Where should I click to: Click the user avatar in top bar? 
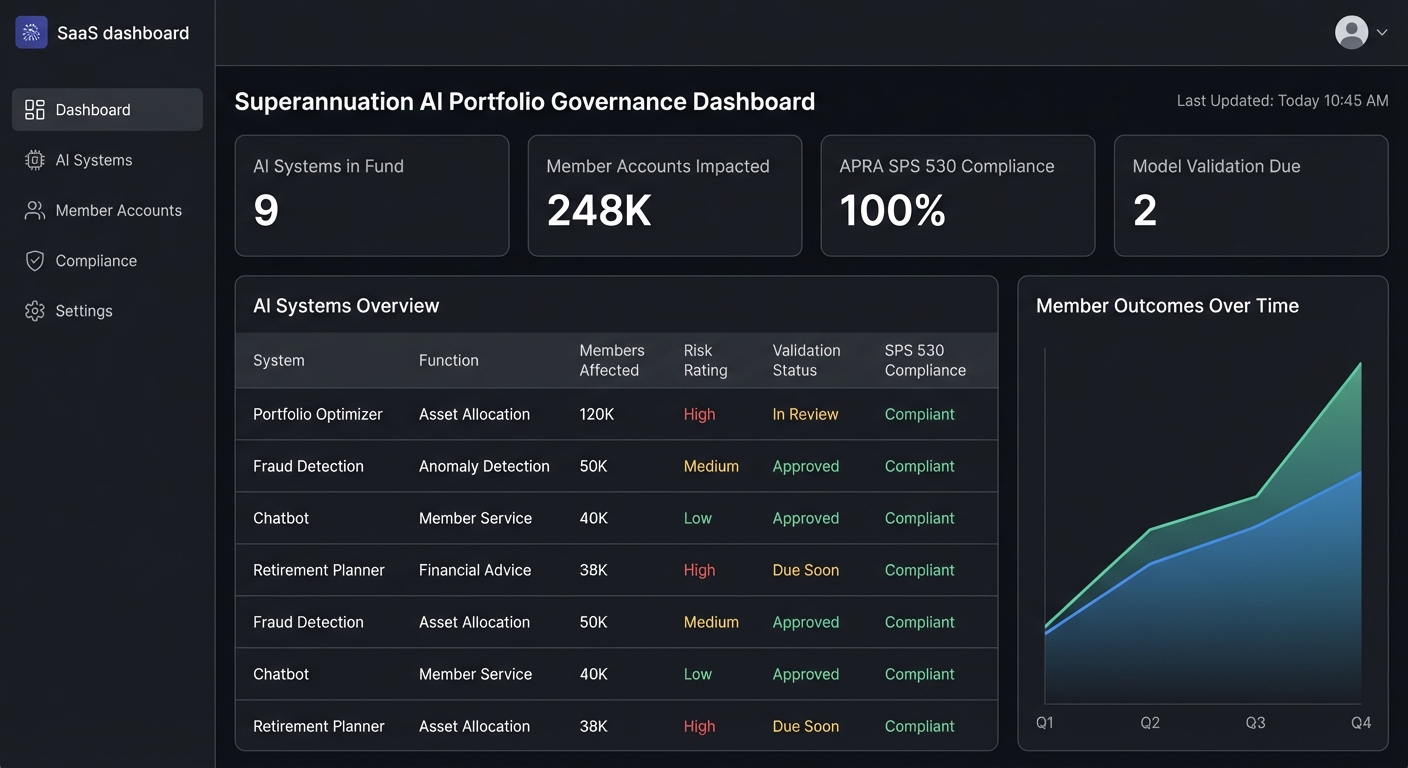(x=1350, y=31)
